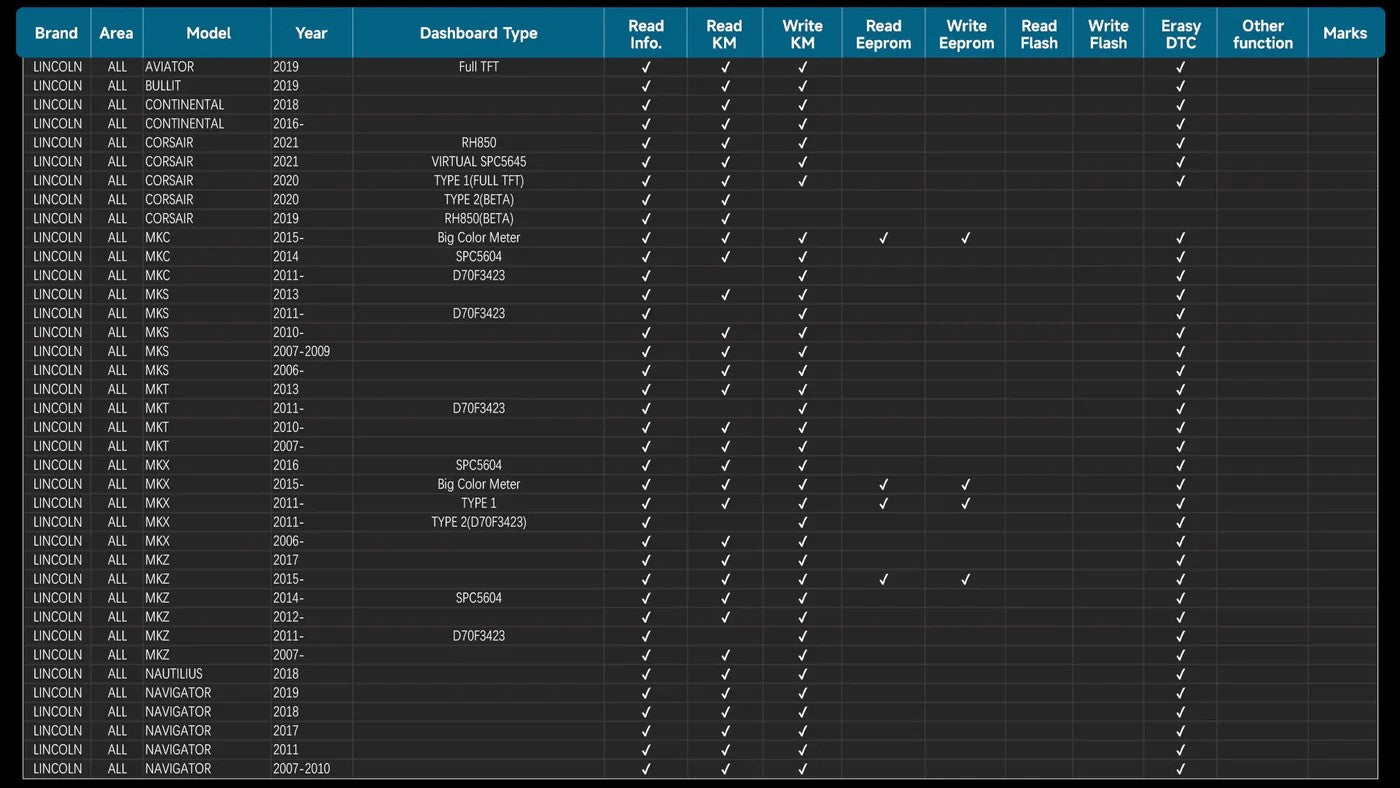Click the Write Eeprom checkmark for MKX Big Color Meter
This screenshot has width=1400, height=788.
coord(966,485)
